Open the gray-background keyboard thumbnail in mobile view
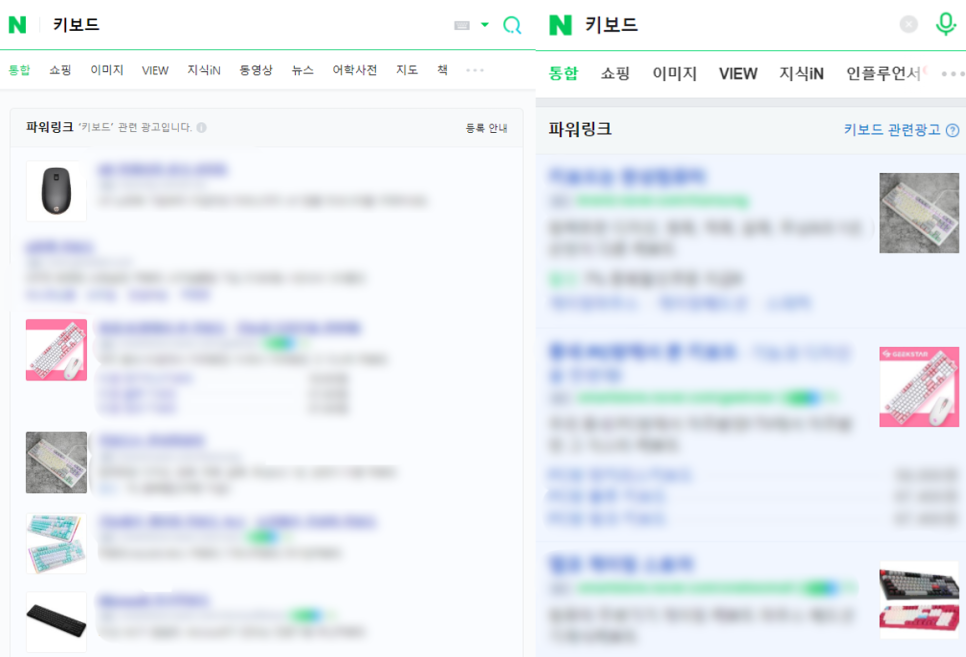 [919, 213]
